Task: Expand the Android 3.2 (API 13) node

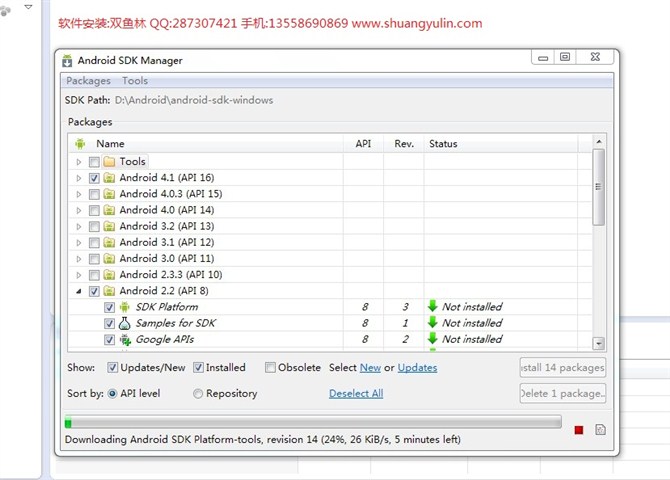Action: [x=79, y=227]
